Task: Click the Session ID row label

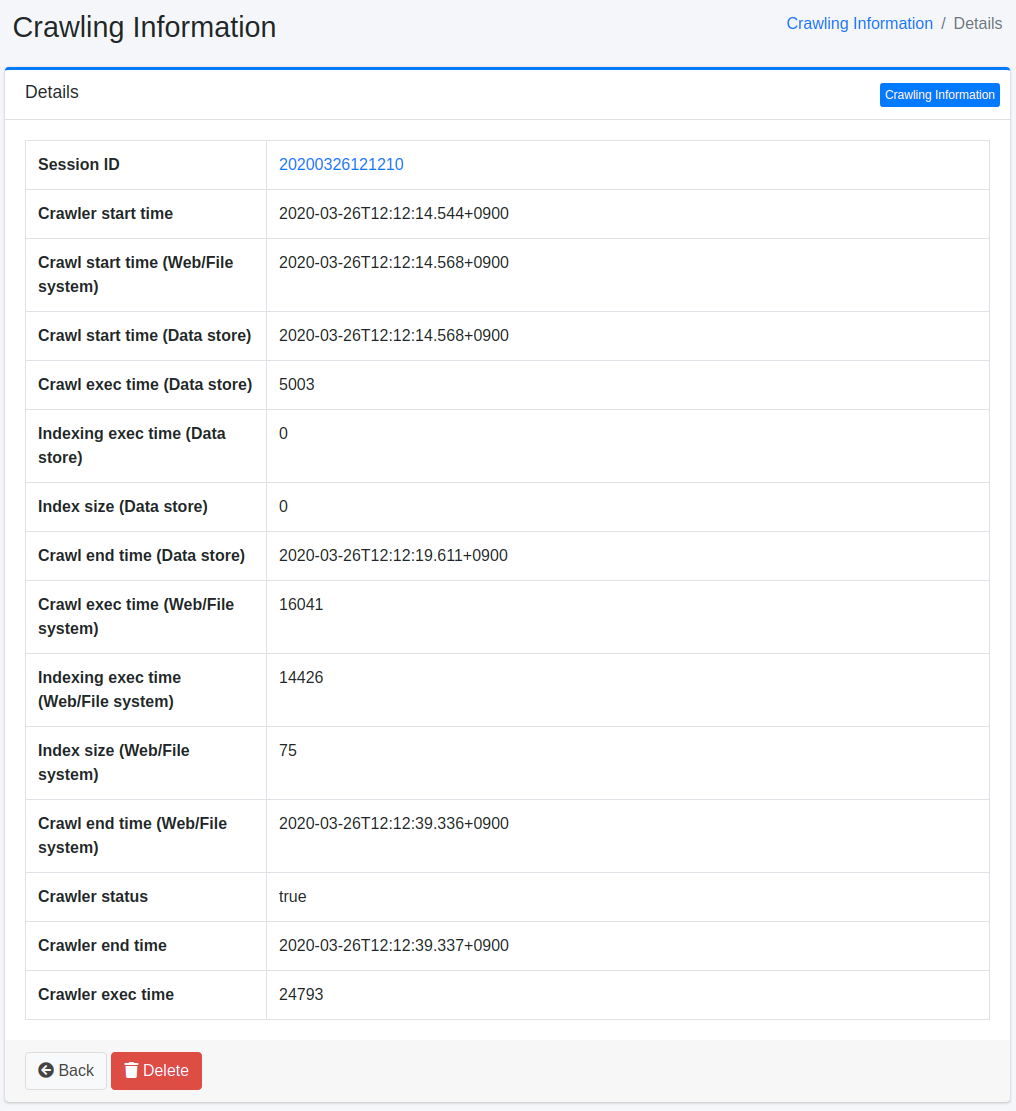Action: (79, 164)
